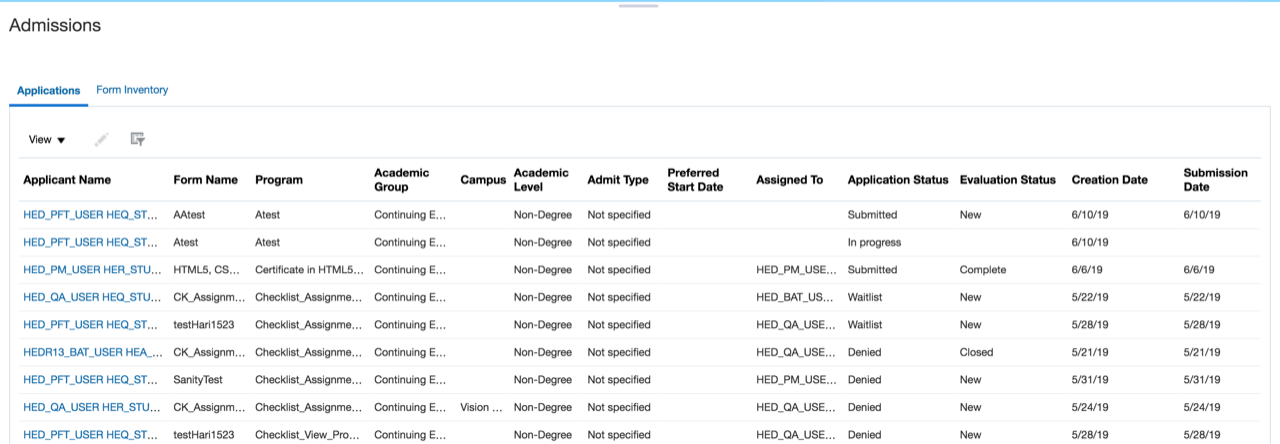Click the Assigned To column header
Screen dimensions: 1280x444
tap(789, 180)
